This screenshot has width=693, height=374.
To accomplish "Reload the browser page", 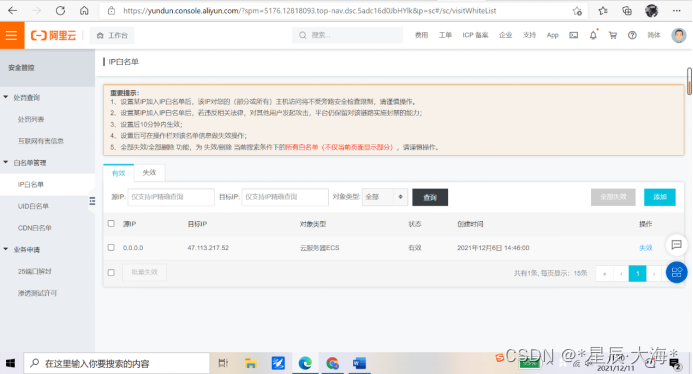I will [x=60, y=11].
